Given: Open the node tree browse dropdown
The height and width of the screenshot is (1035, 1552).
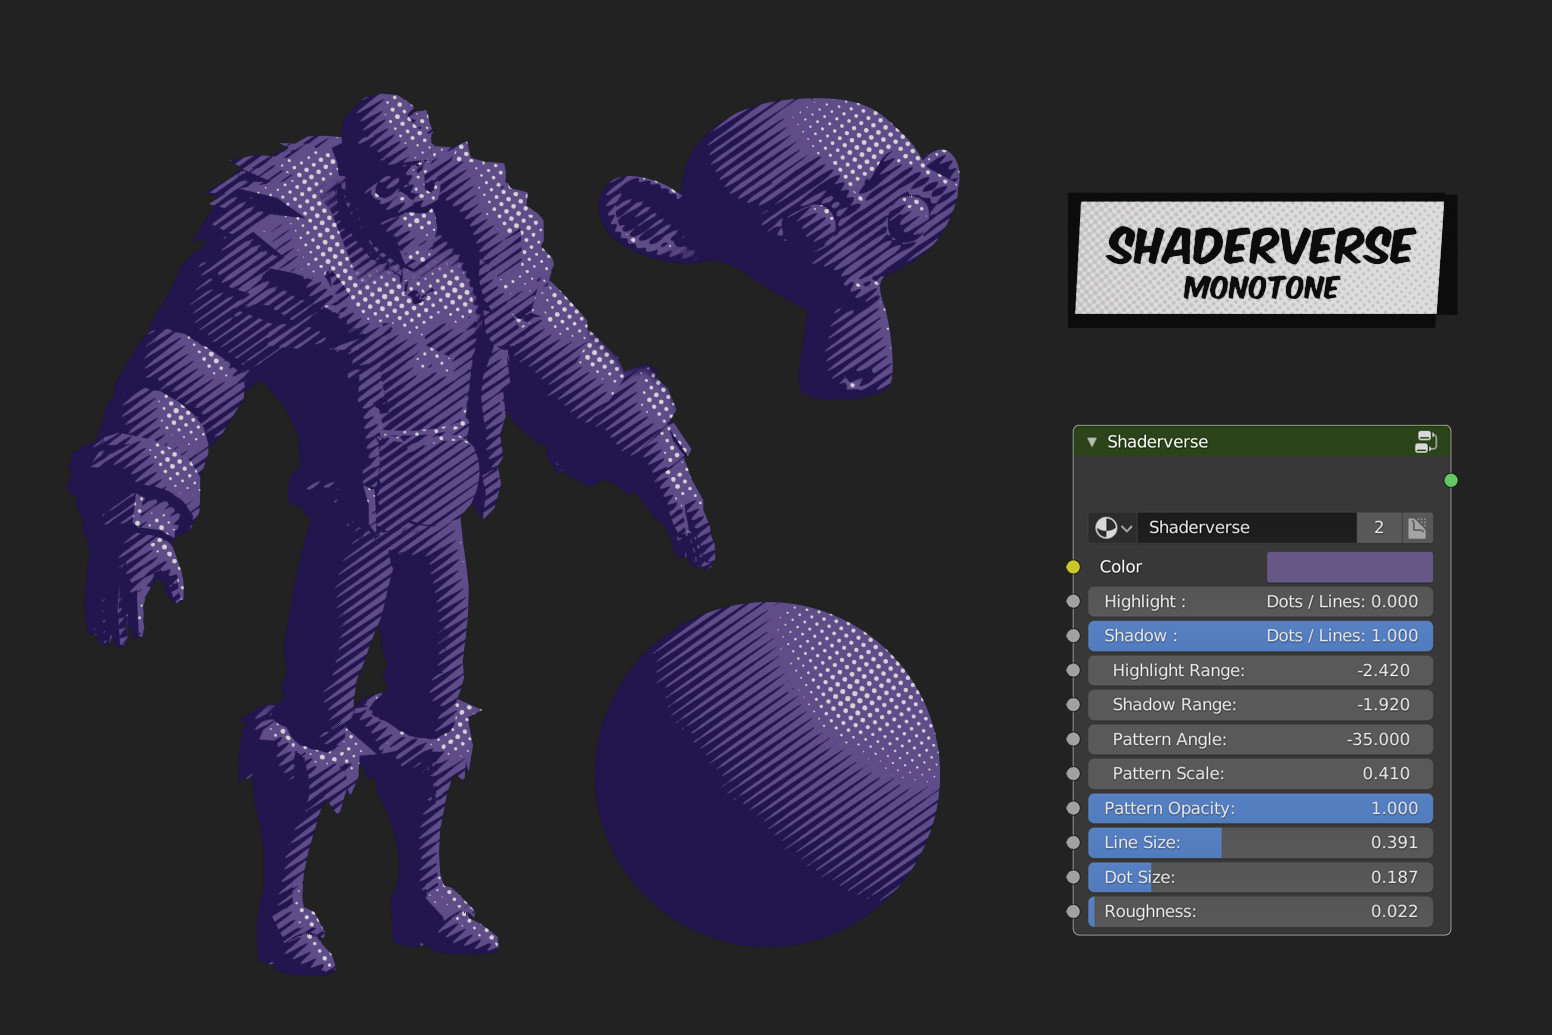Looking at the screenshot, I should (1113, 528).
